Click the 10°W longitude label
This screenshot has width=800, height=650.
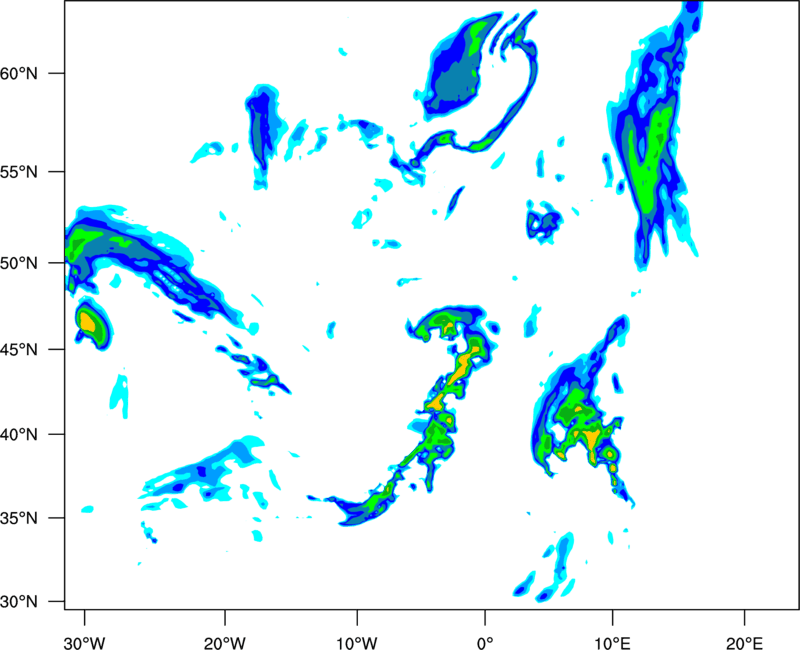pos(357,643)
